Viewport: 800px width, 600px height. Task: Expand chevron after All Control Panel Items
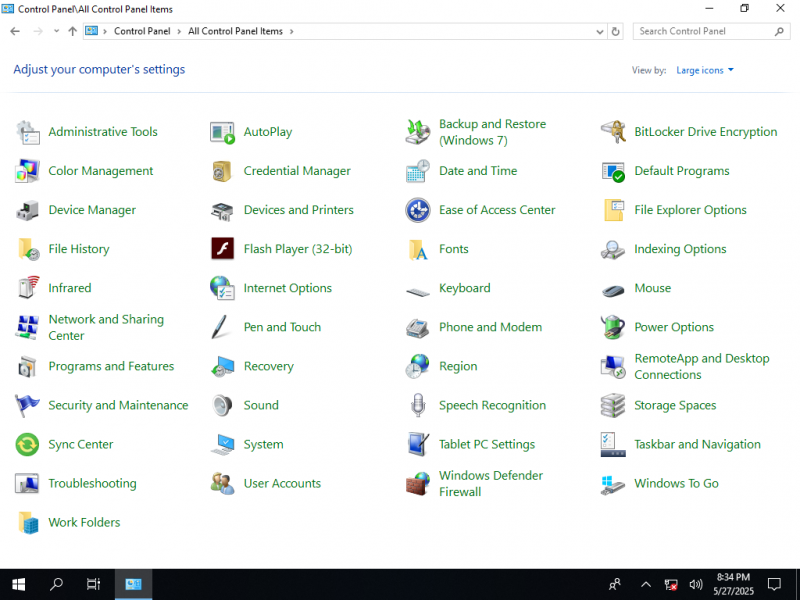[x=292, y=32]
